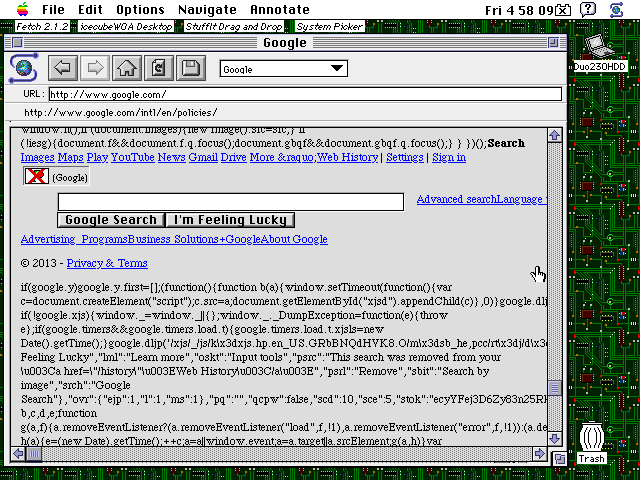The height and width of the screenshot is (480, 640).
Task: Follow the Gmail link
Action: [203, 158]
